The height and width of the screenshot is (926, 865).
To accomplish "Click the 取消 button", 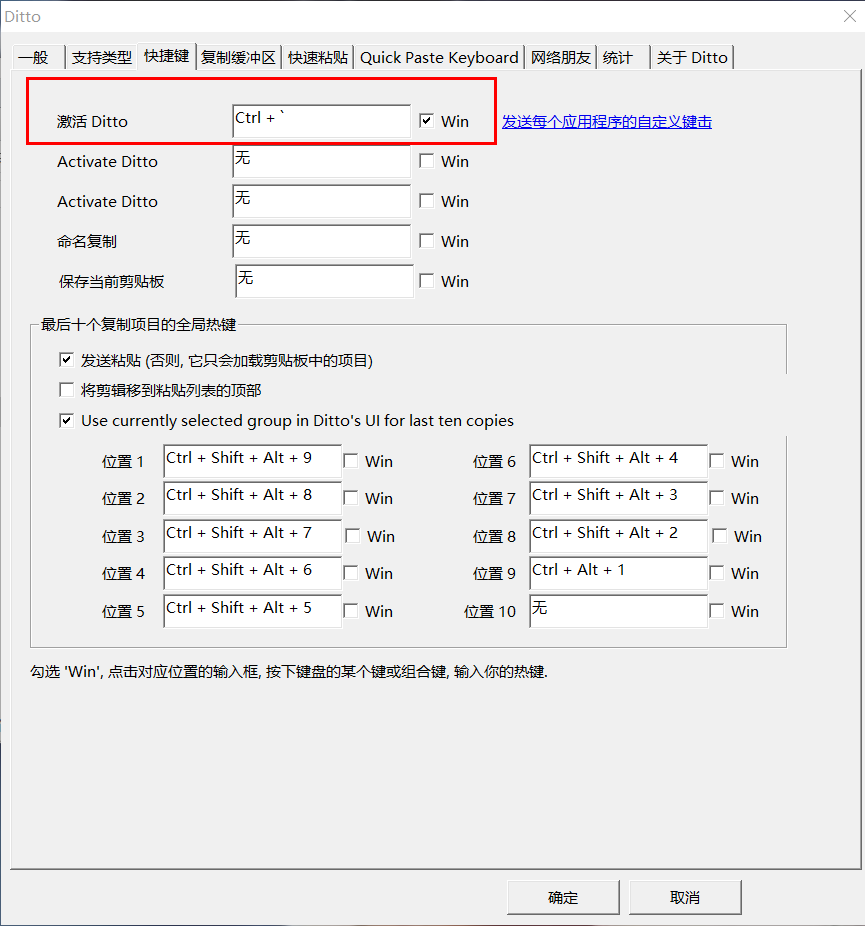I will click(685, 897).
